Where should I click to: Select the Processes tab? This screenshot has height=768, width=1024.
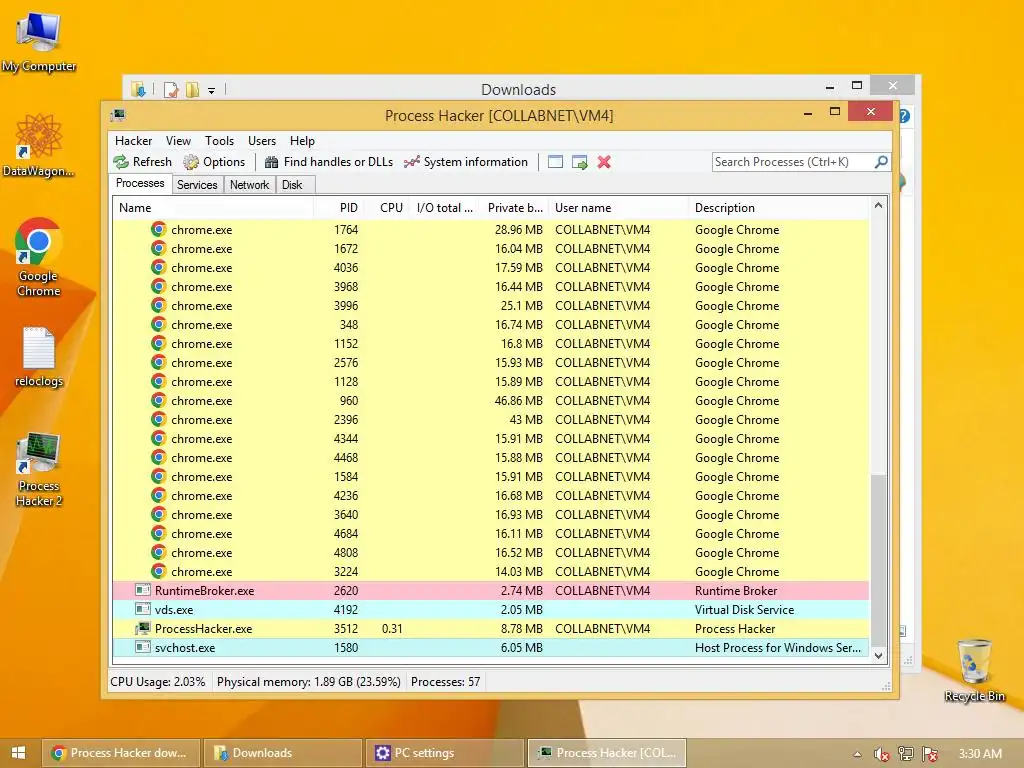click(140, 184)
